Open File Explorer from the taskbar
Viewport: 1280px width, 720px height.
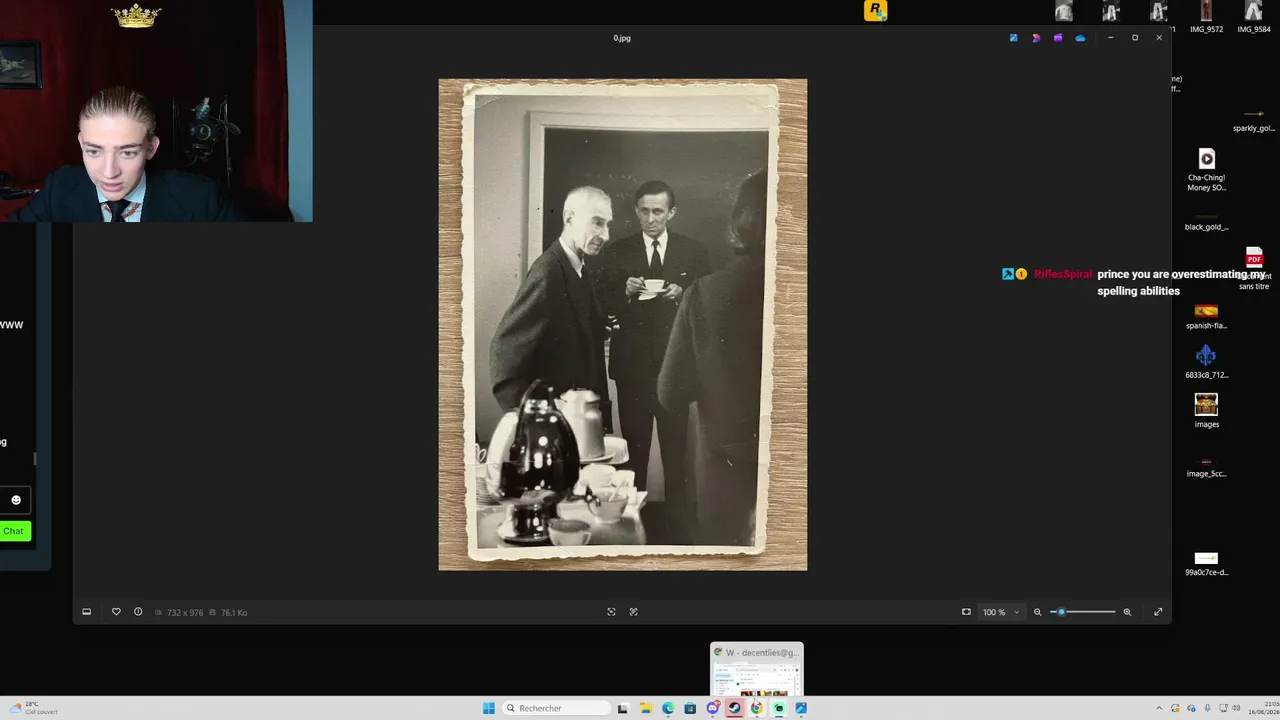pos(646,708)
